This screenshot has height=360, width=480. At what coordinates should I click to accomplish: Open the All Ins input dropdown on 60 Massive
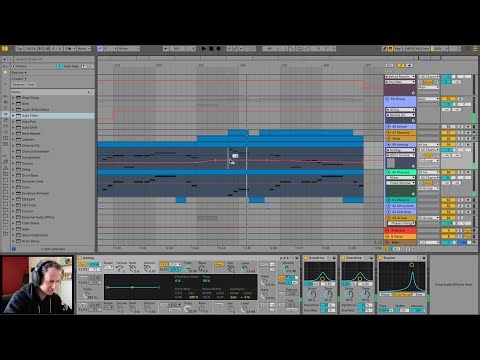(428, 172)
